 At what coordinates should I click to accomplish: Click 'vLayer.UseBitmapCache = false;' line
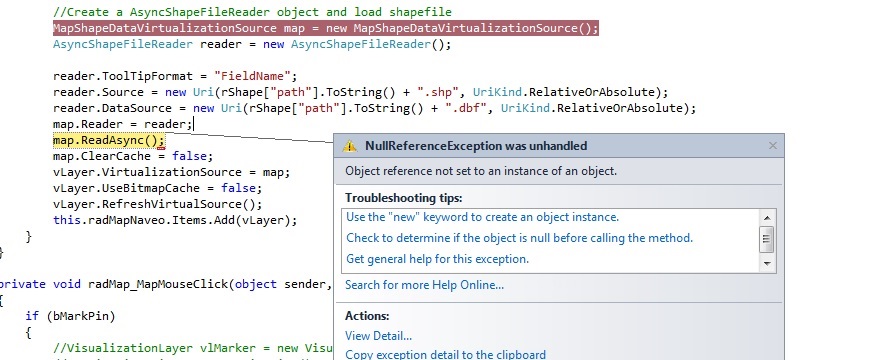pyautogui.click(x=158, y=188)
